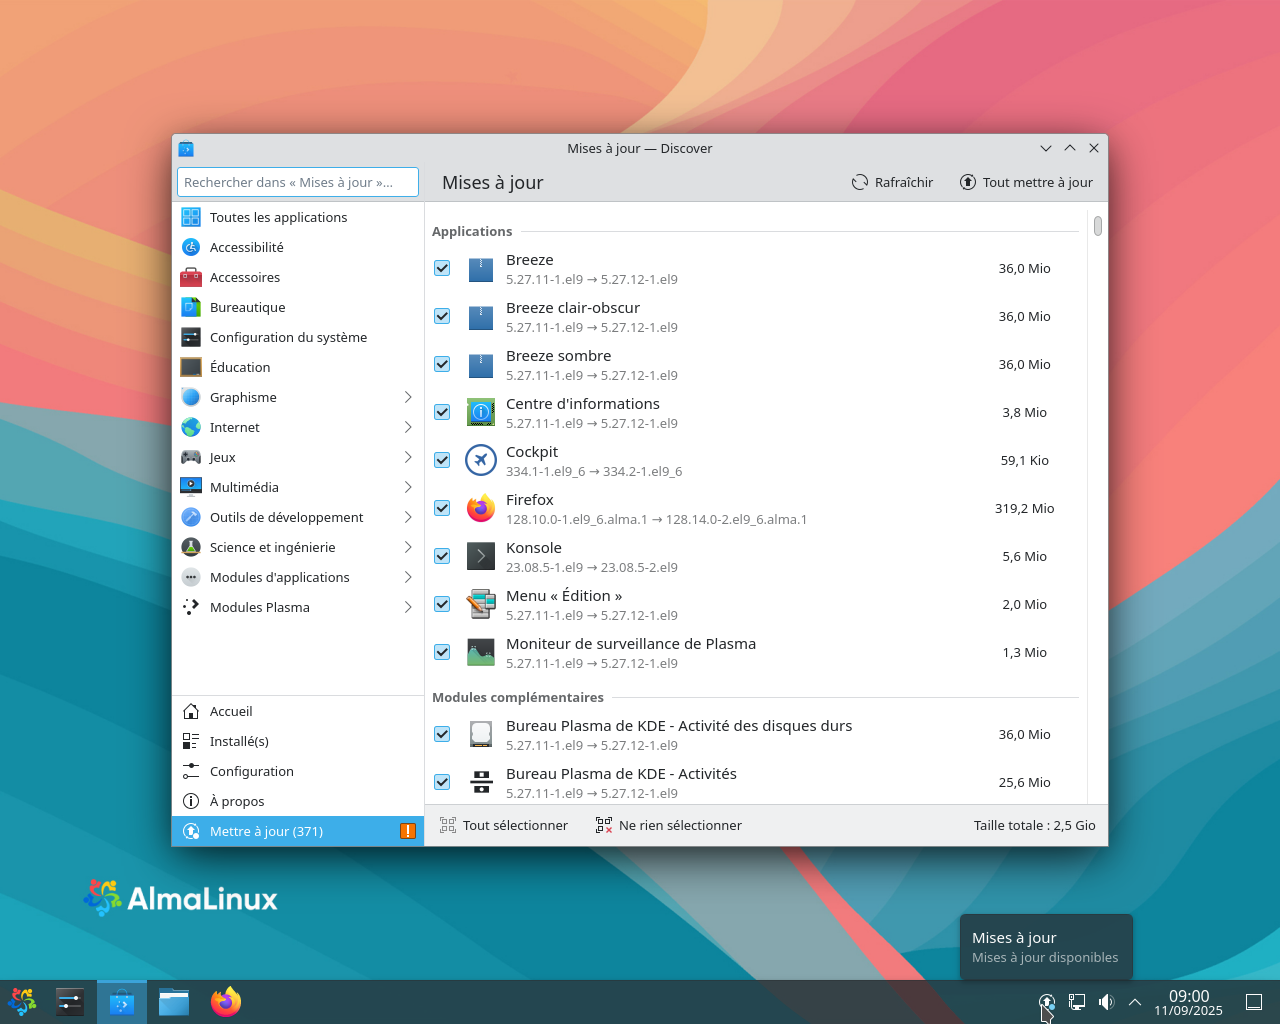Click the Activité des disques durs icon
Viewport: 1280px width, 1024px height.
pyautogui.click(x=481, y=735)
